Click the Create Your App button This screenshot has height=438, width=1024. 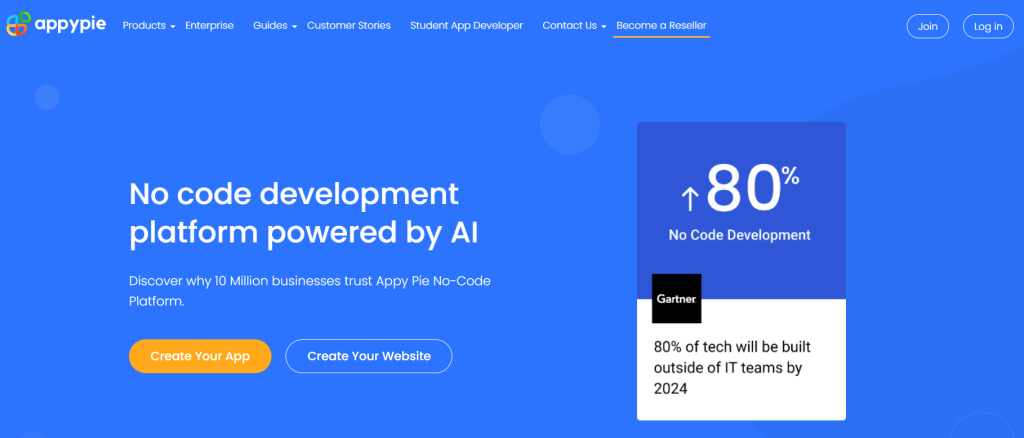(200, 356)
